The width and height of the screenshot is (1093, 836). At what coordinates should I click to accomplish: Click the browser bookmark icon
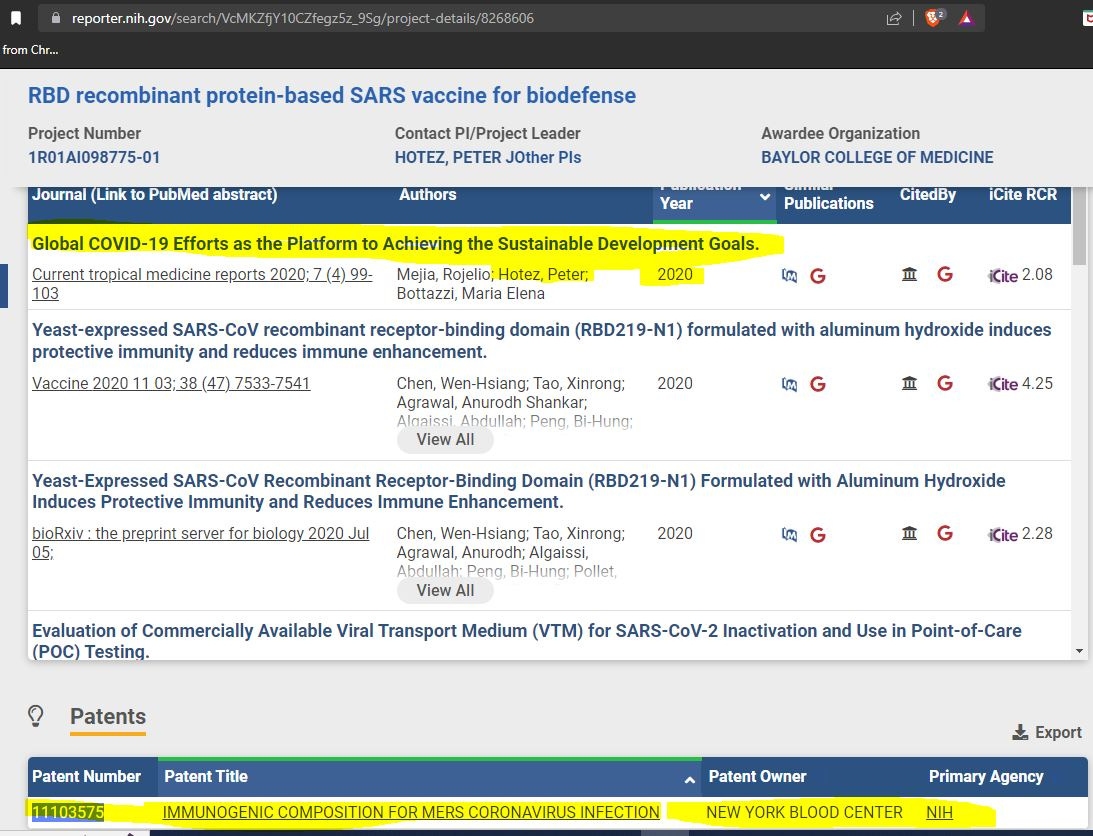(15, 18)
